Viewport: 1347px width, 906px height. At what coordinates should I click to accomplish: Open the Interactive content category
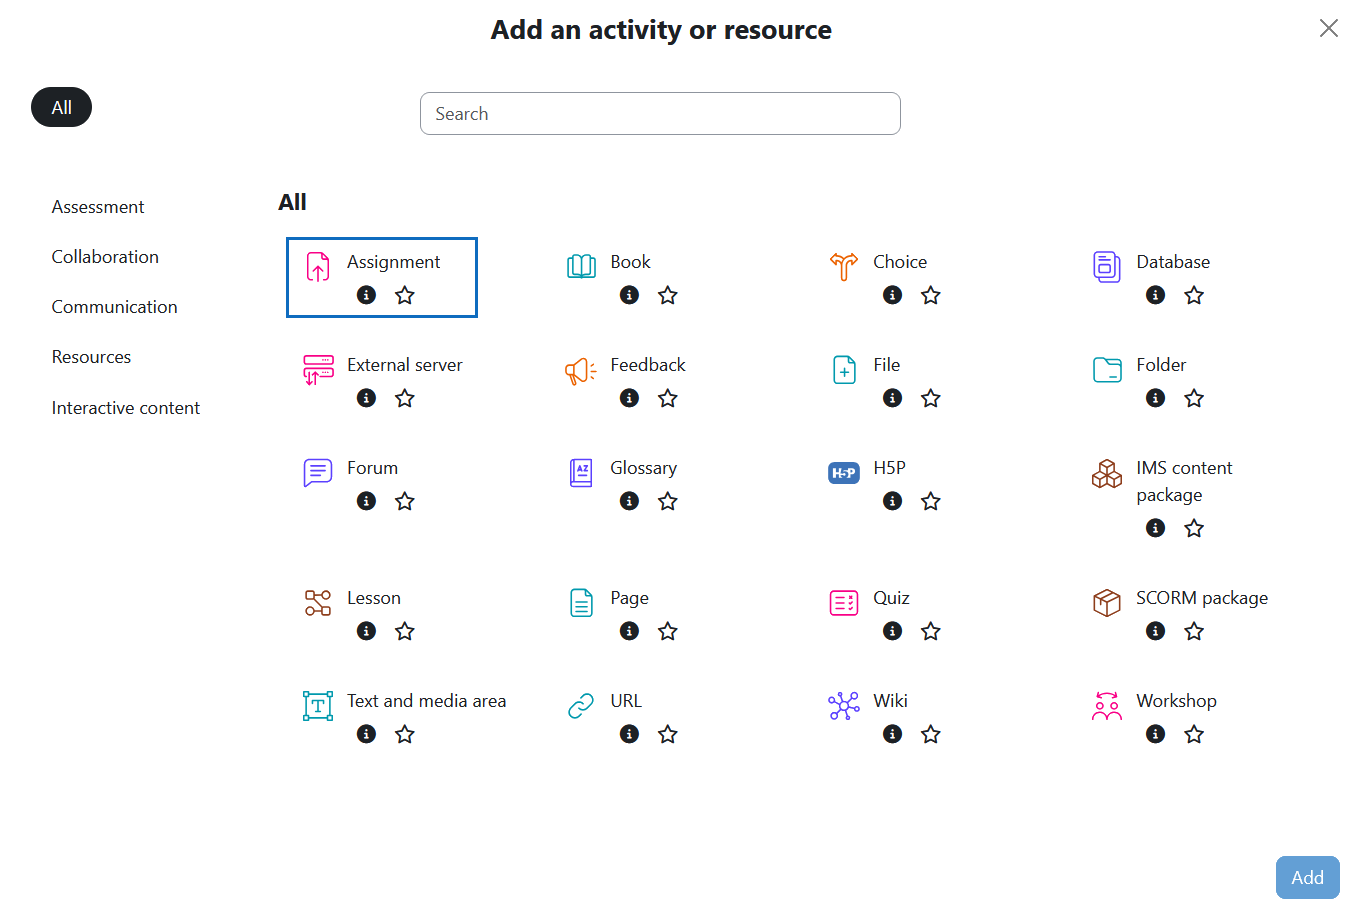coord(126,408)
